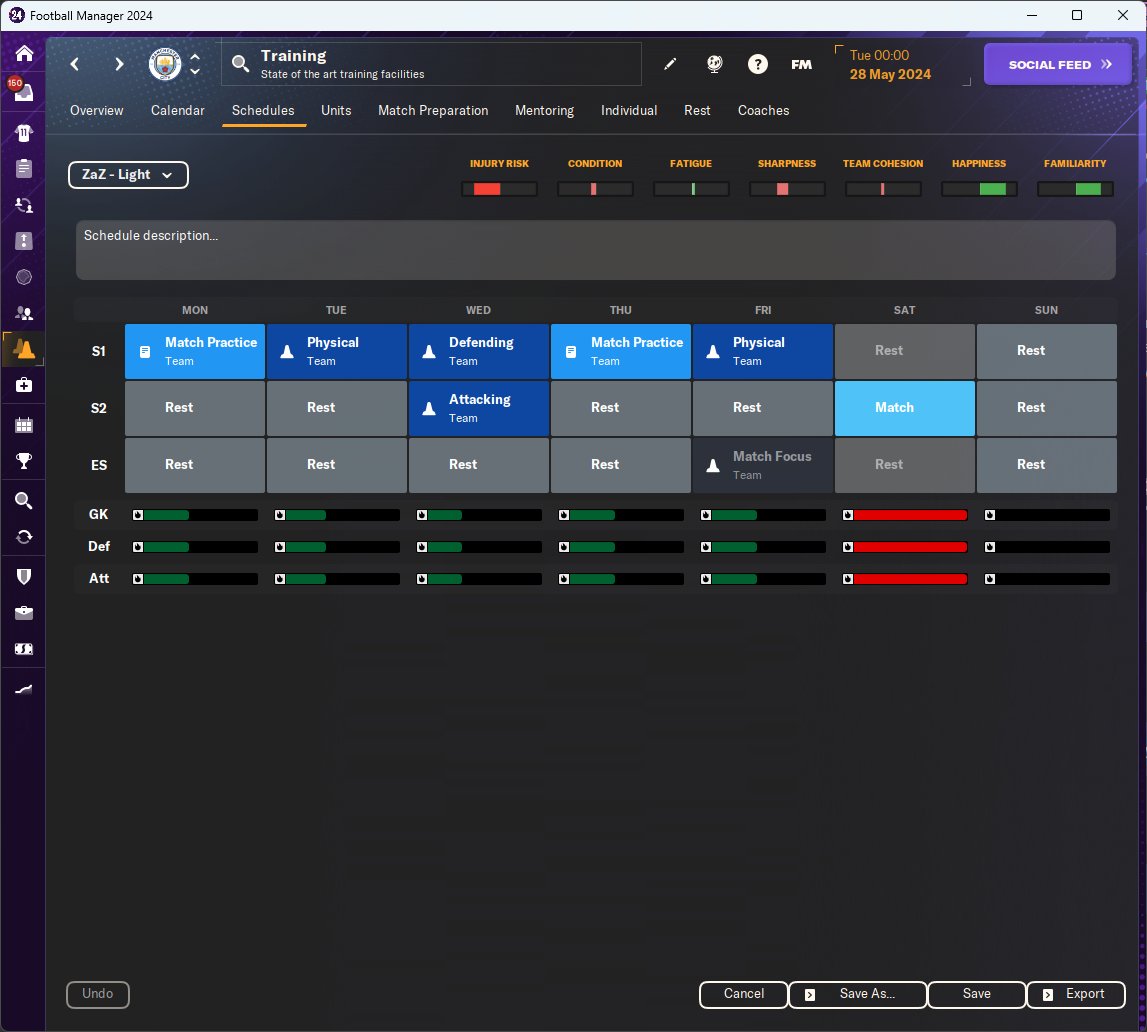This screenshot has height=1032, width=1147.
Task: Select the Training cones sidebar icon
Action: pyautogui.click(x=23, y=349)
